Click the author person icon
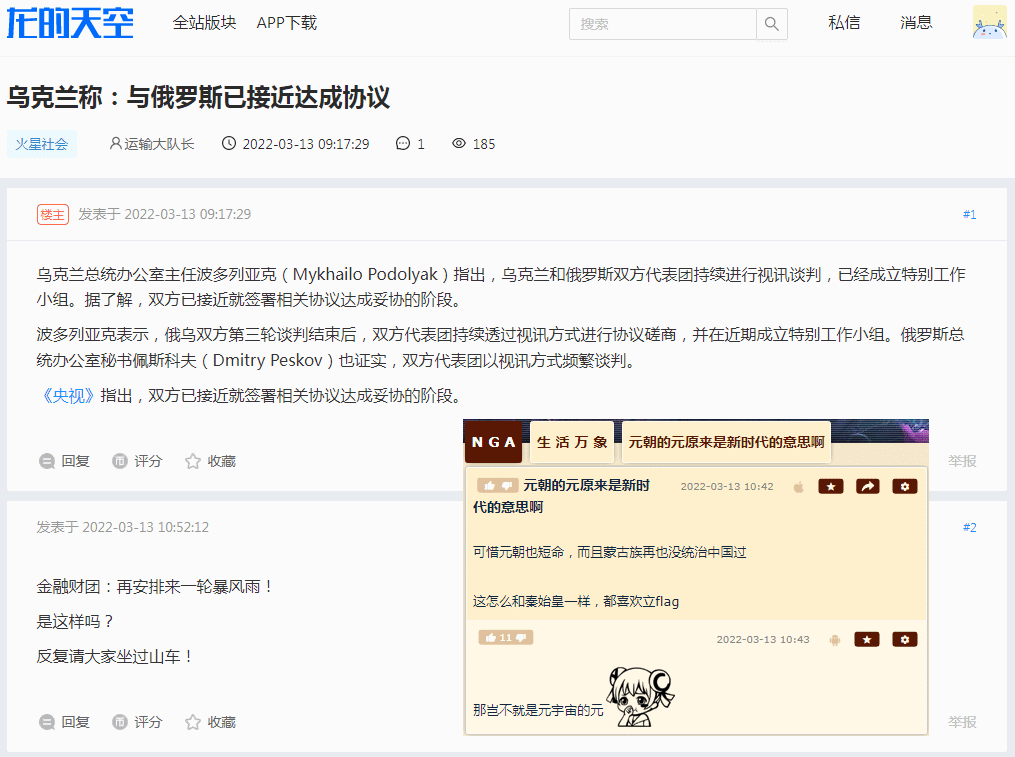The image size is (1015, 757). tap(115, 143)
